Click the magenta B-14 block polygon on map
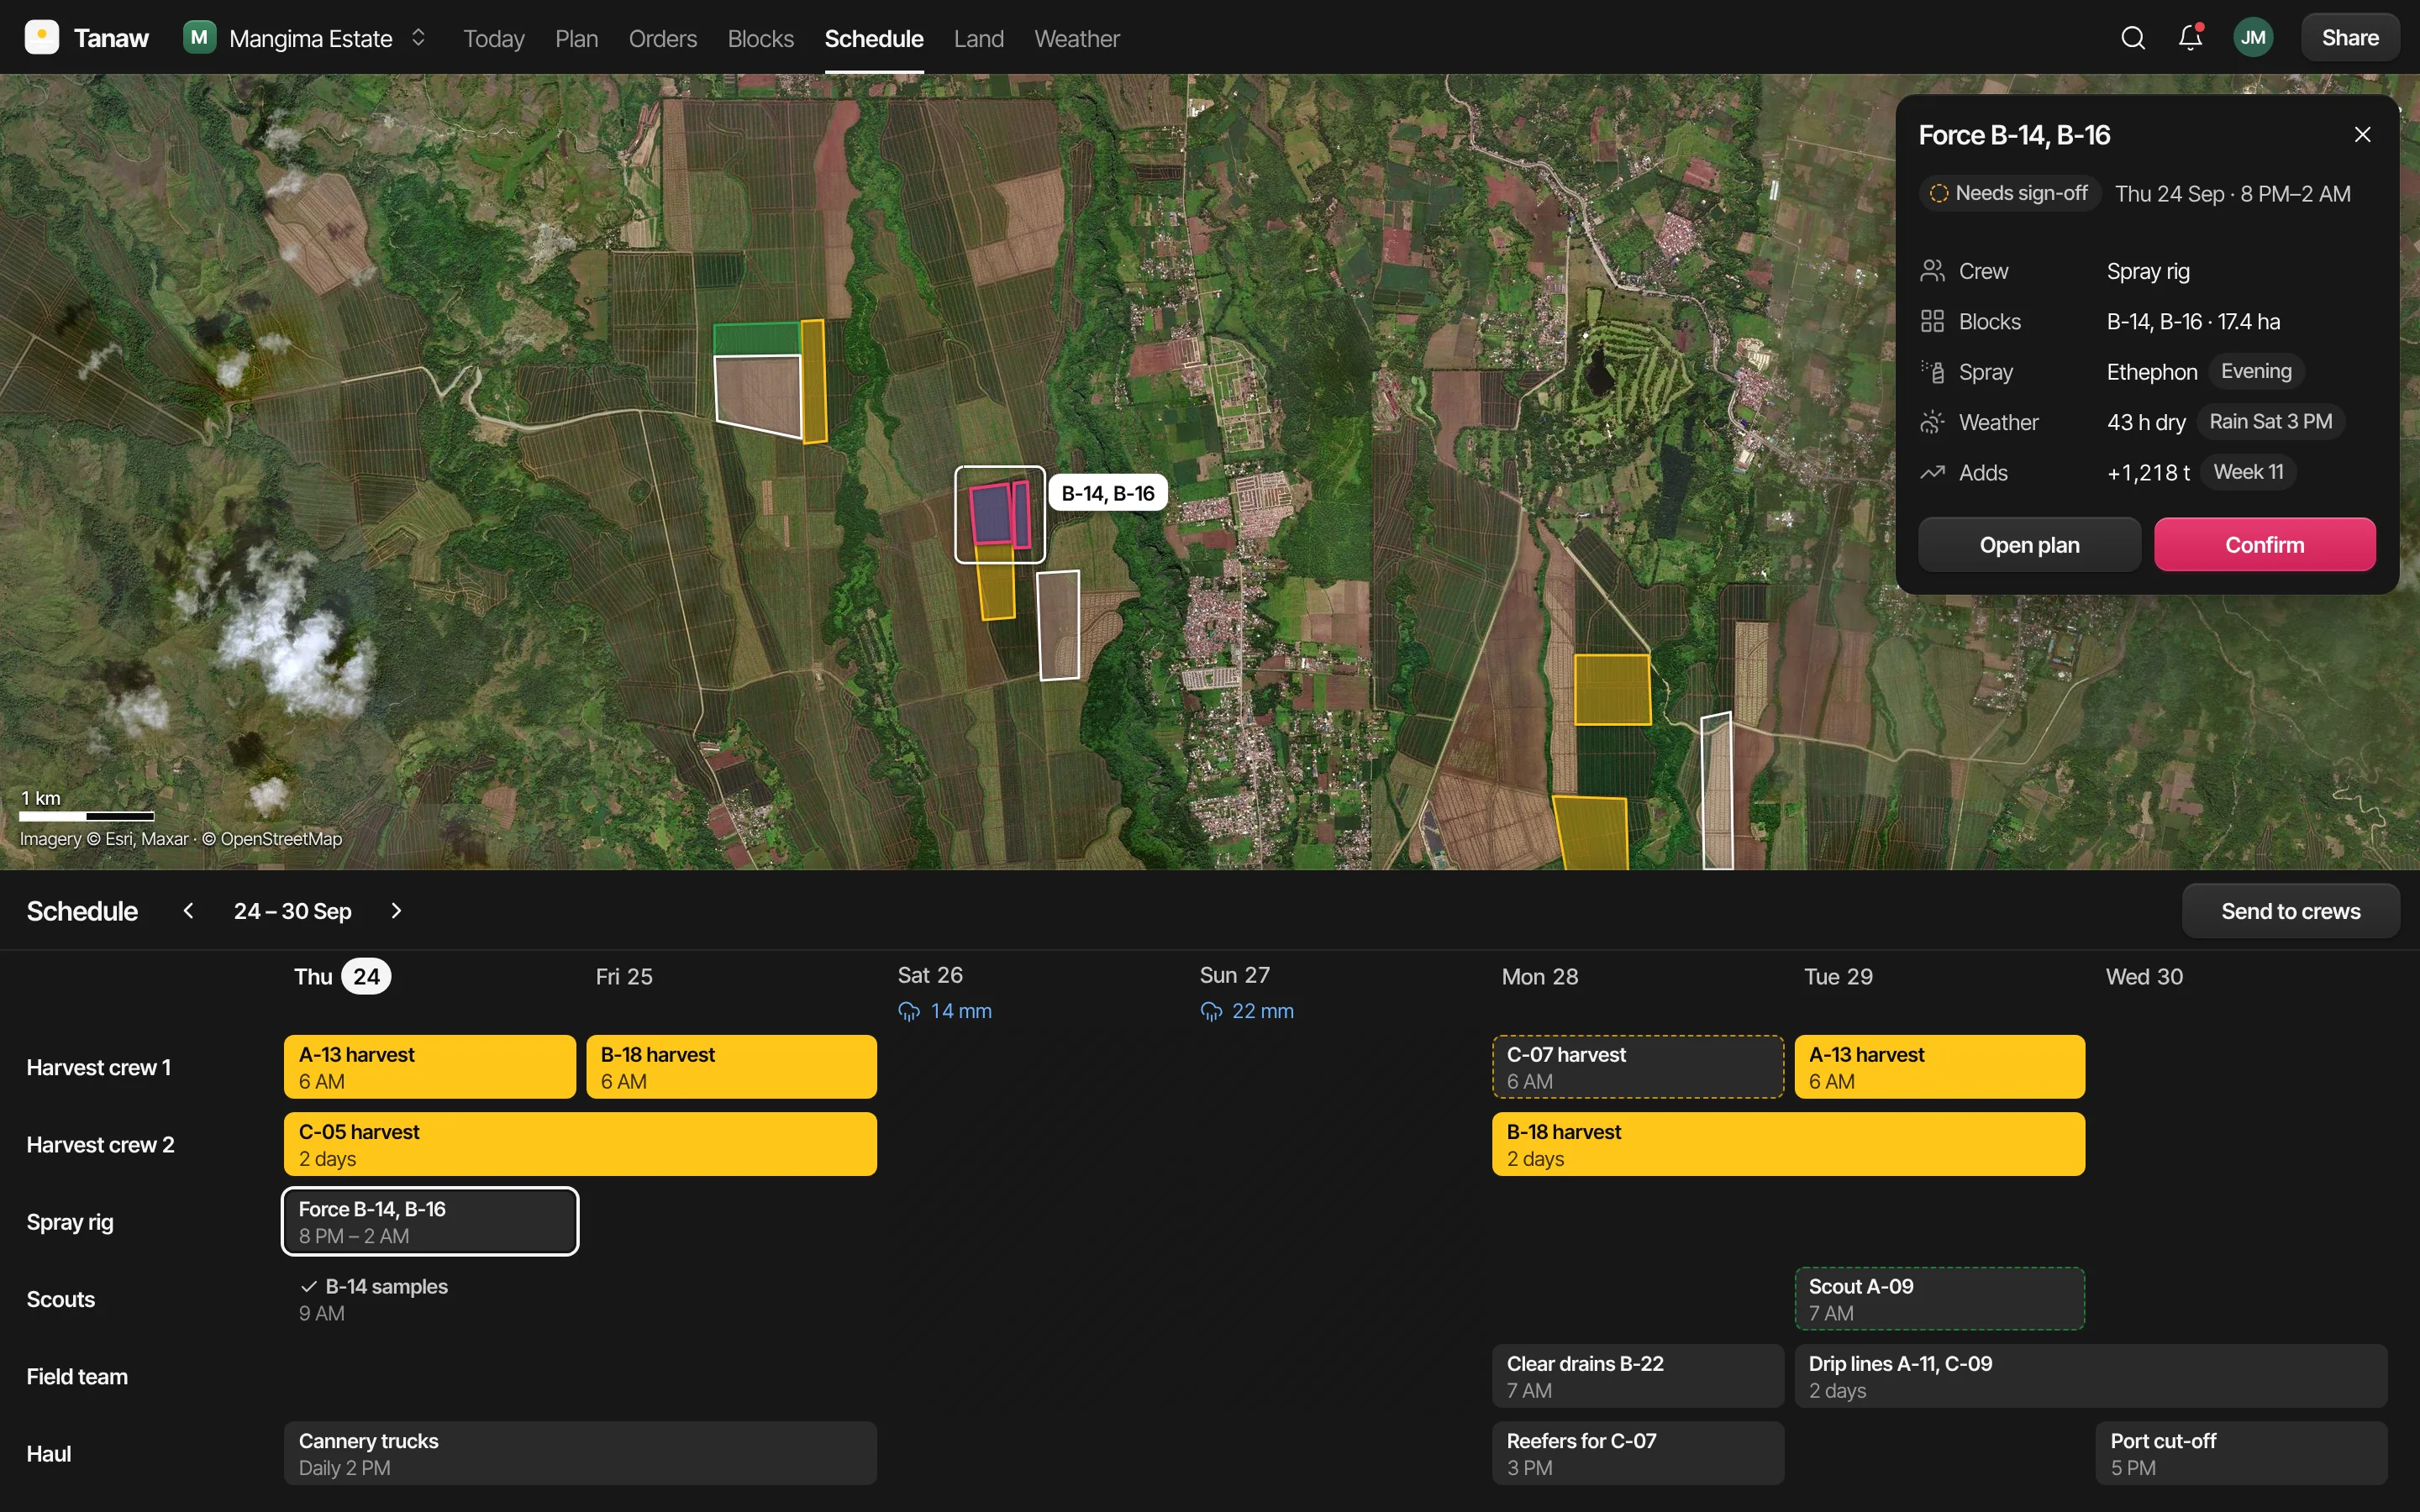Image resolution: width=2420 pixels, height=1512 pixels. click(x=990, y=514)
